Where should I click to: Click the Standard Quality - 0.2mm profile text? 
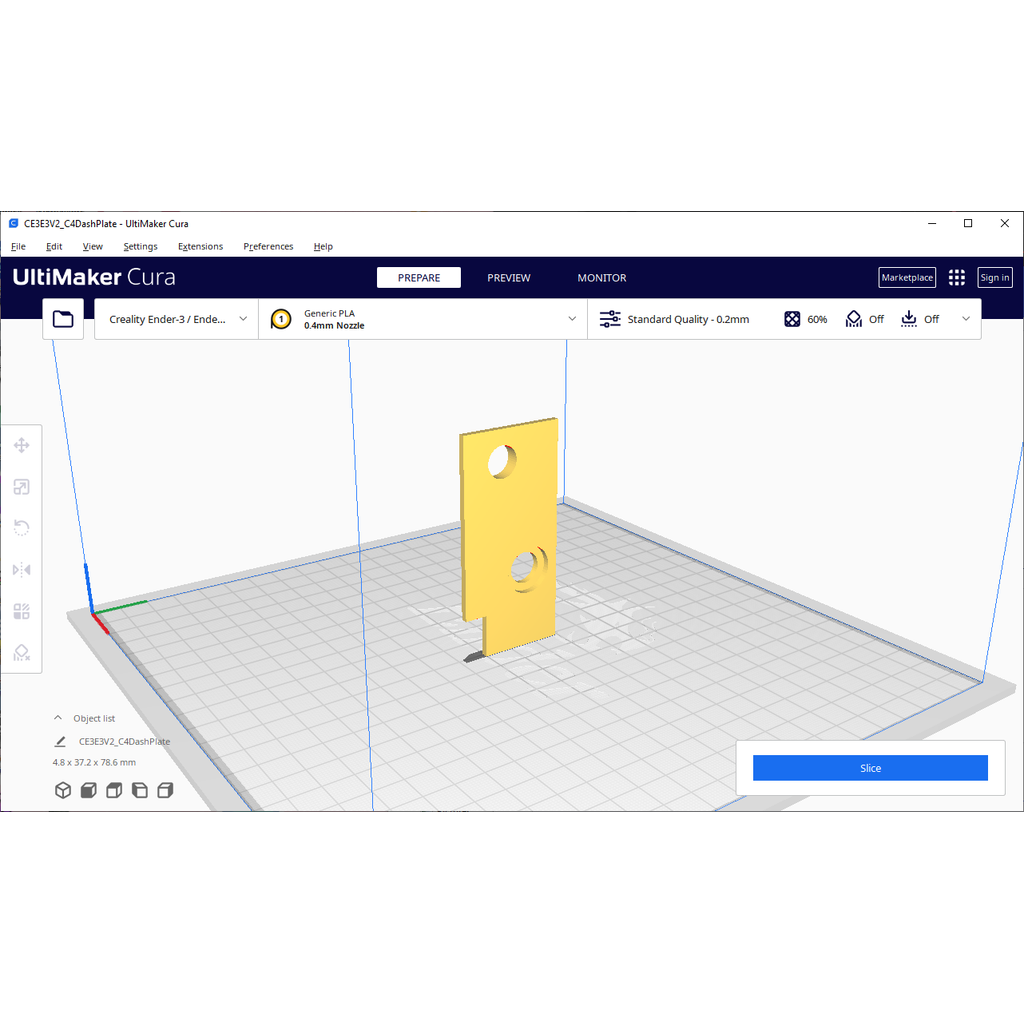coord(688,319)
